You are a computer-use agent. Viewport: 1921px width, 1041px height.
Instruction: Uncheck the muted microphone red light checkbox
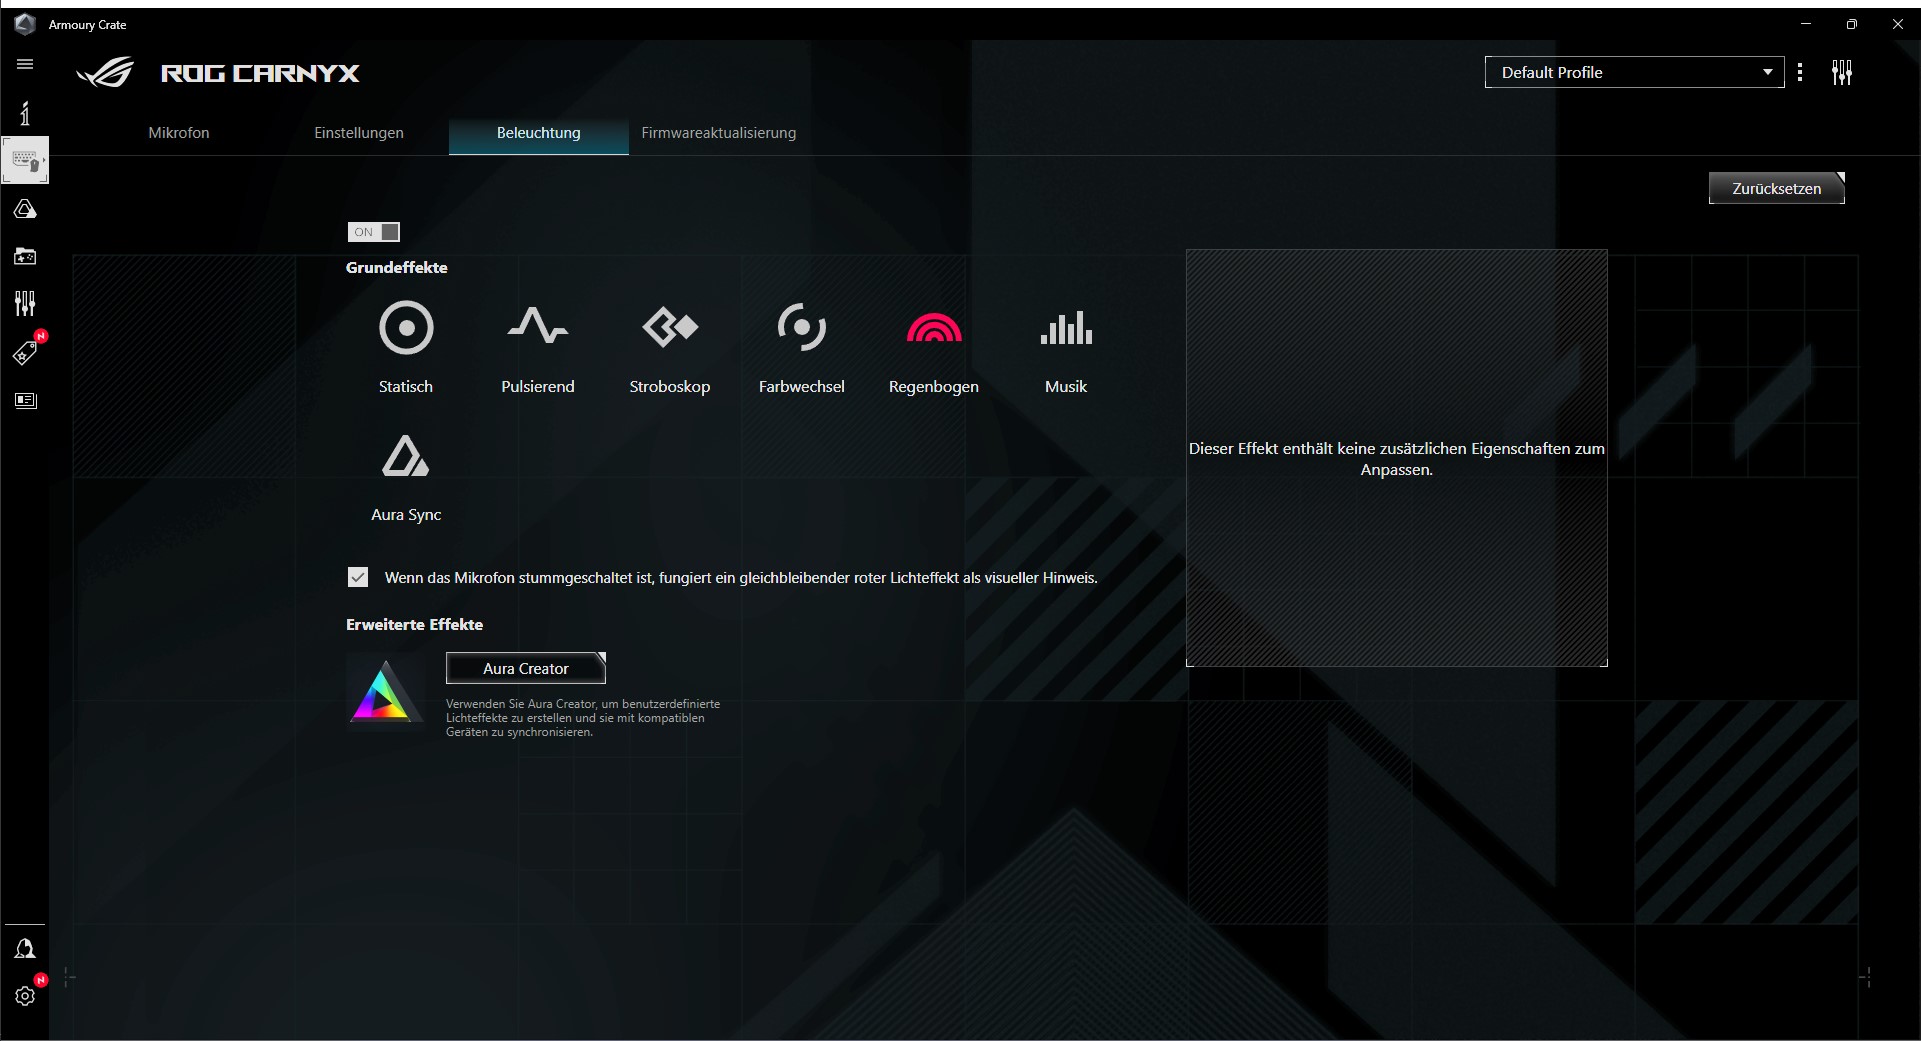click(x=358, y=577)
